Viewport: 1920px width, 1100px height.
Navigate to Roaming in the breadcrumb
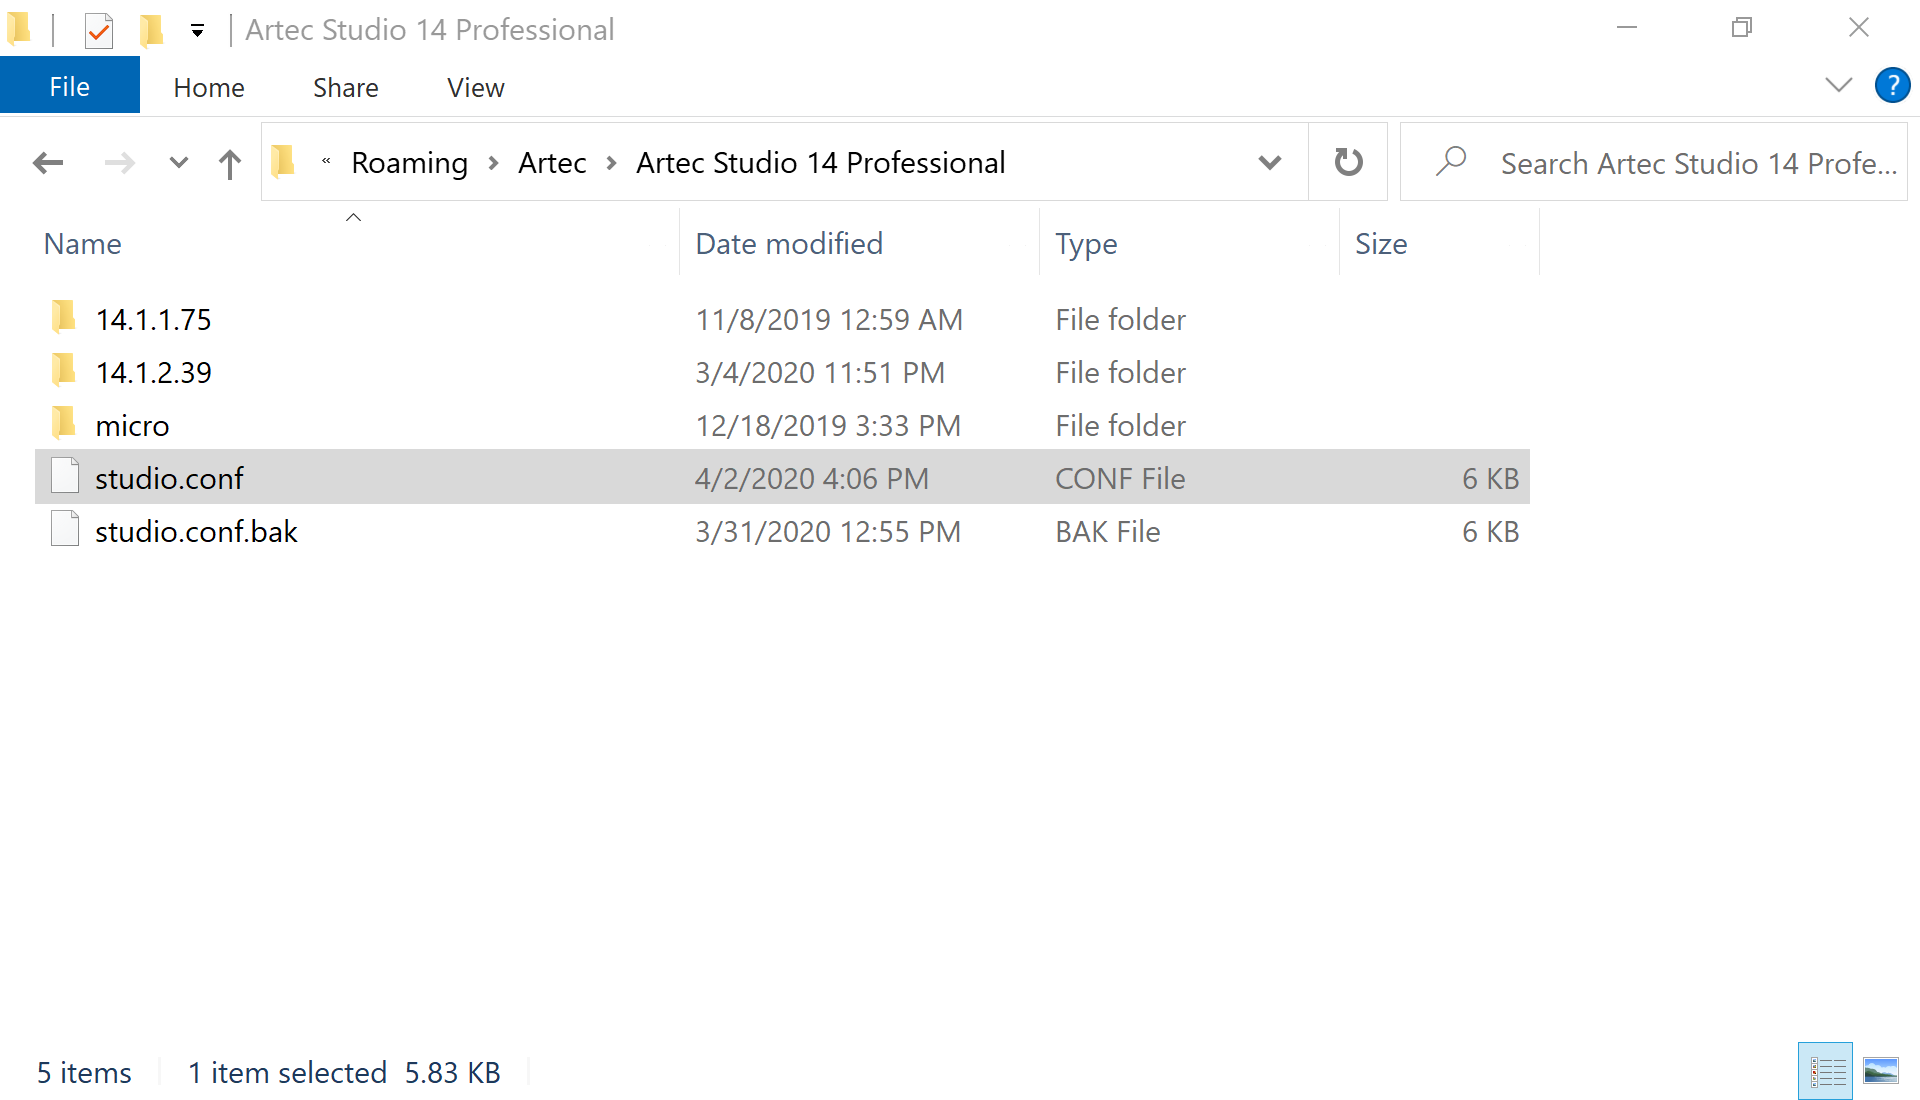click(x=410, y=162)
